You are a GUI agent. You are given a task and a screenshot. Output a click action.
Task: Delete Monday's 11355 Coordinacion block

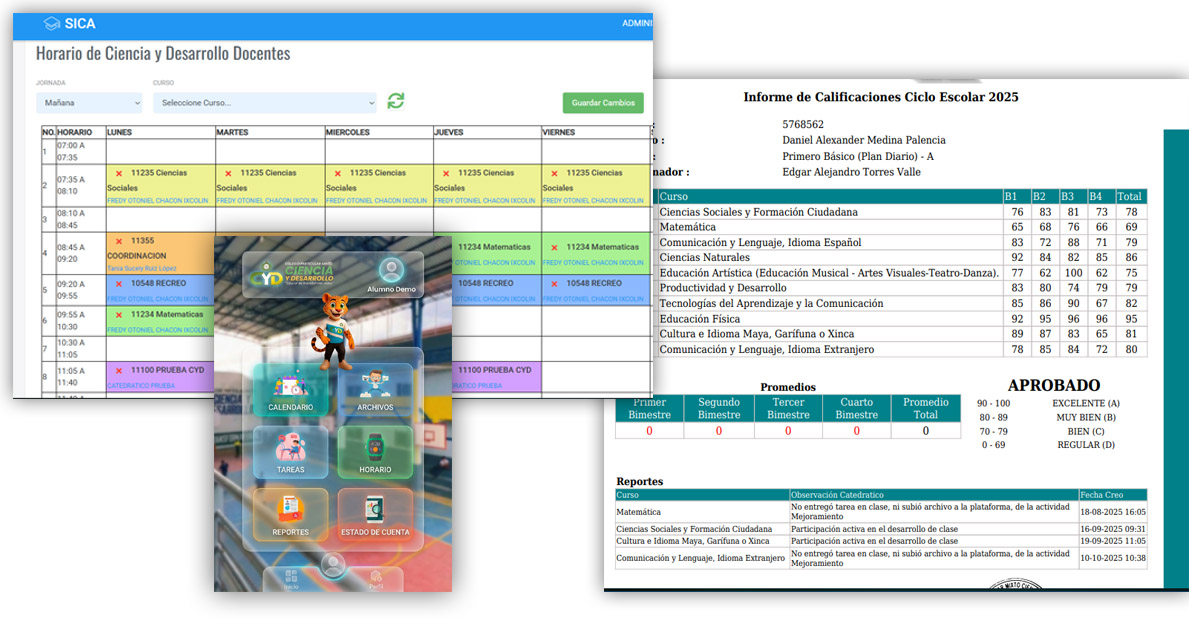click(x=119, y=241)
